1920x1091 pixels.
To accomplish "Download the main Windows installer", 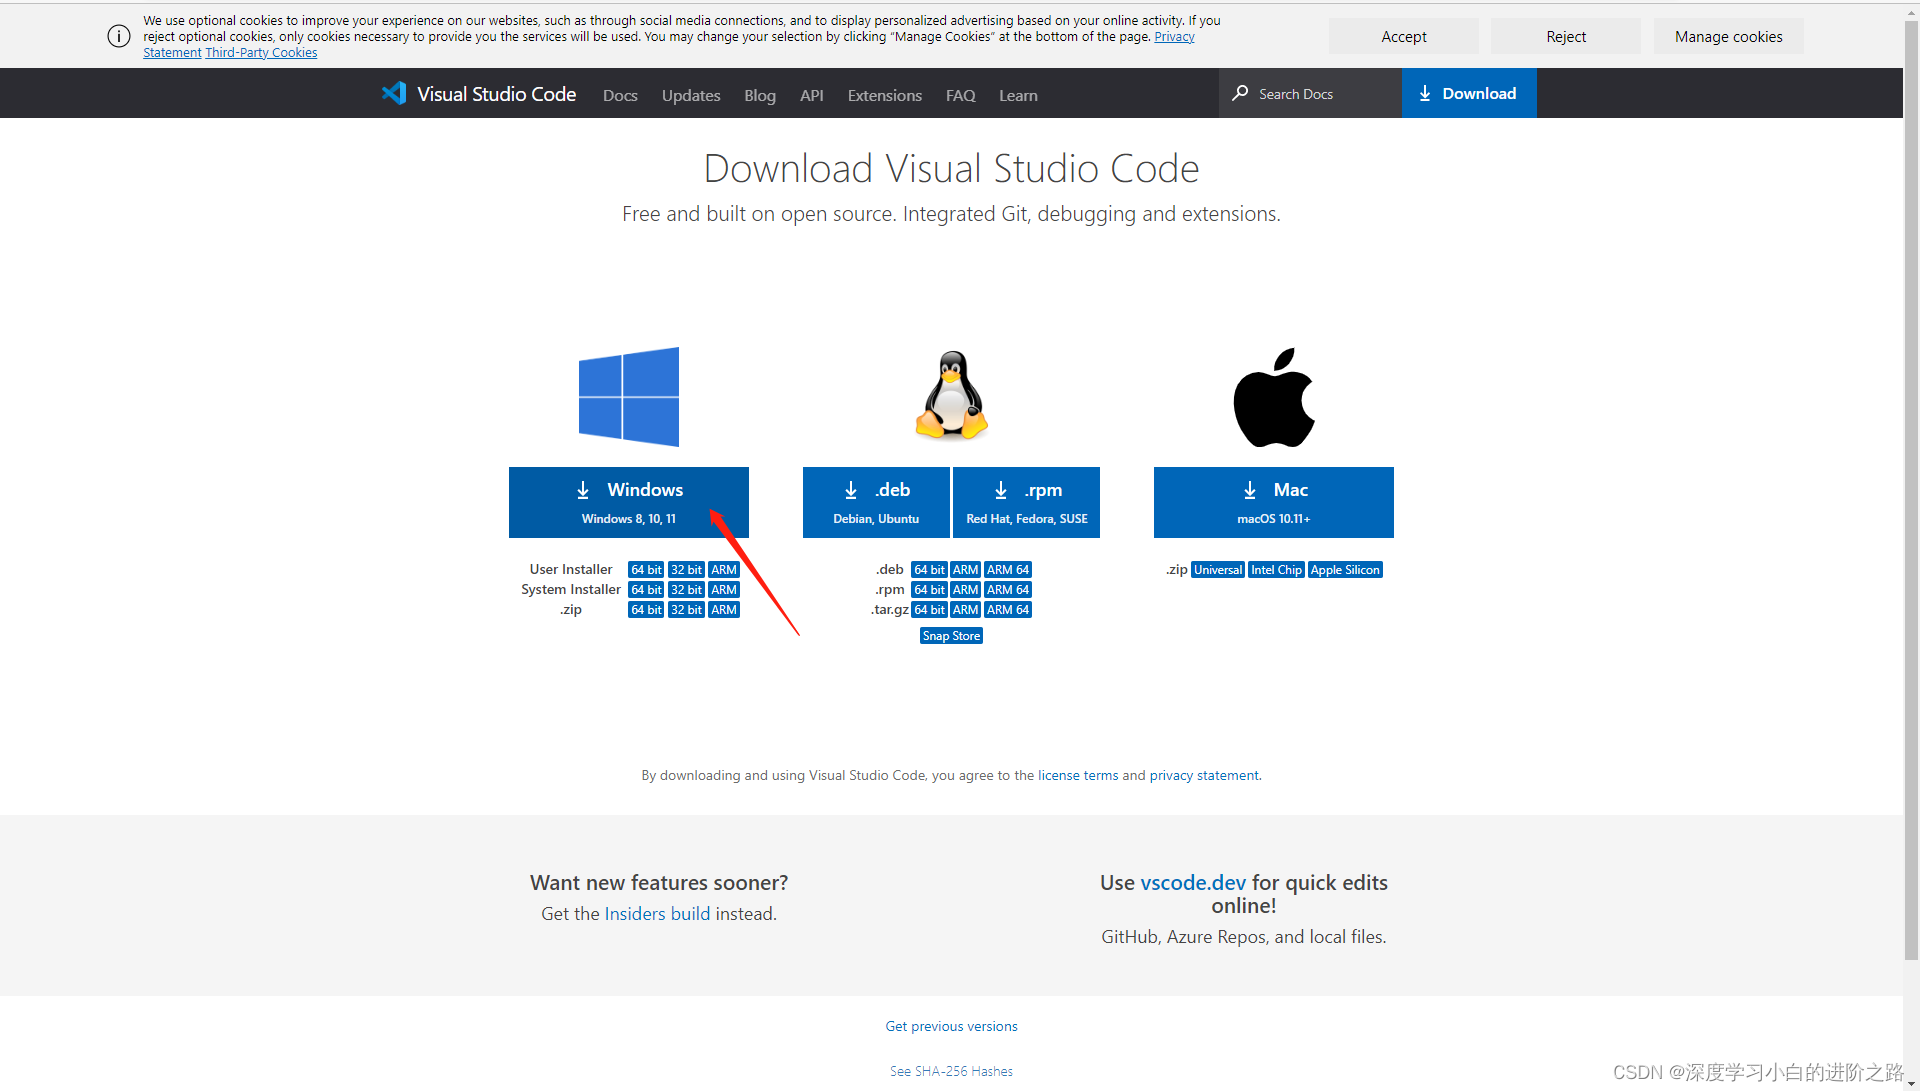I will [x=629, y=502].
